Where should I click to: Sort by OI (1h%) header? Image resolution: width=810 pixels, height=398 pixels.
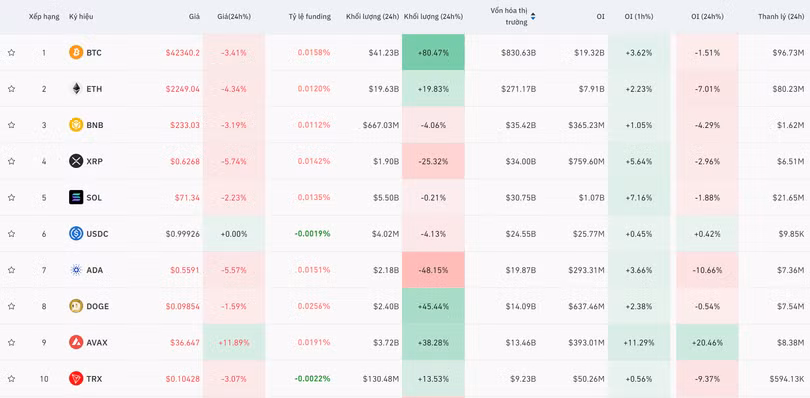point(638,17)
